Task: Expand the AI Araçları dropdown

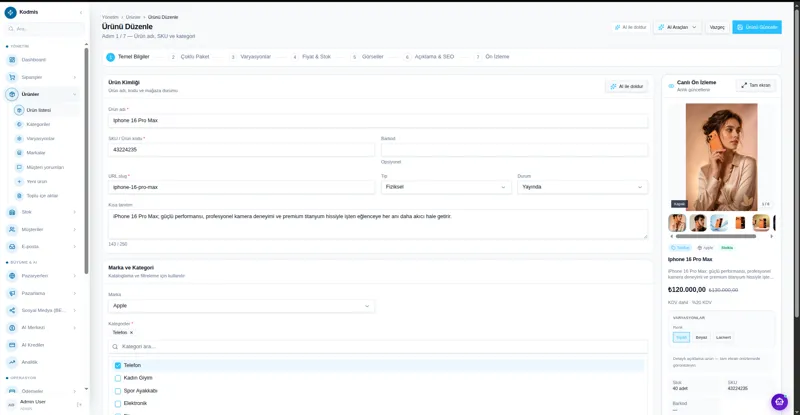Action: (677, 27)
